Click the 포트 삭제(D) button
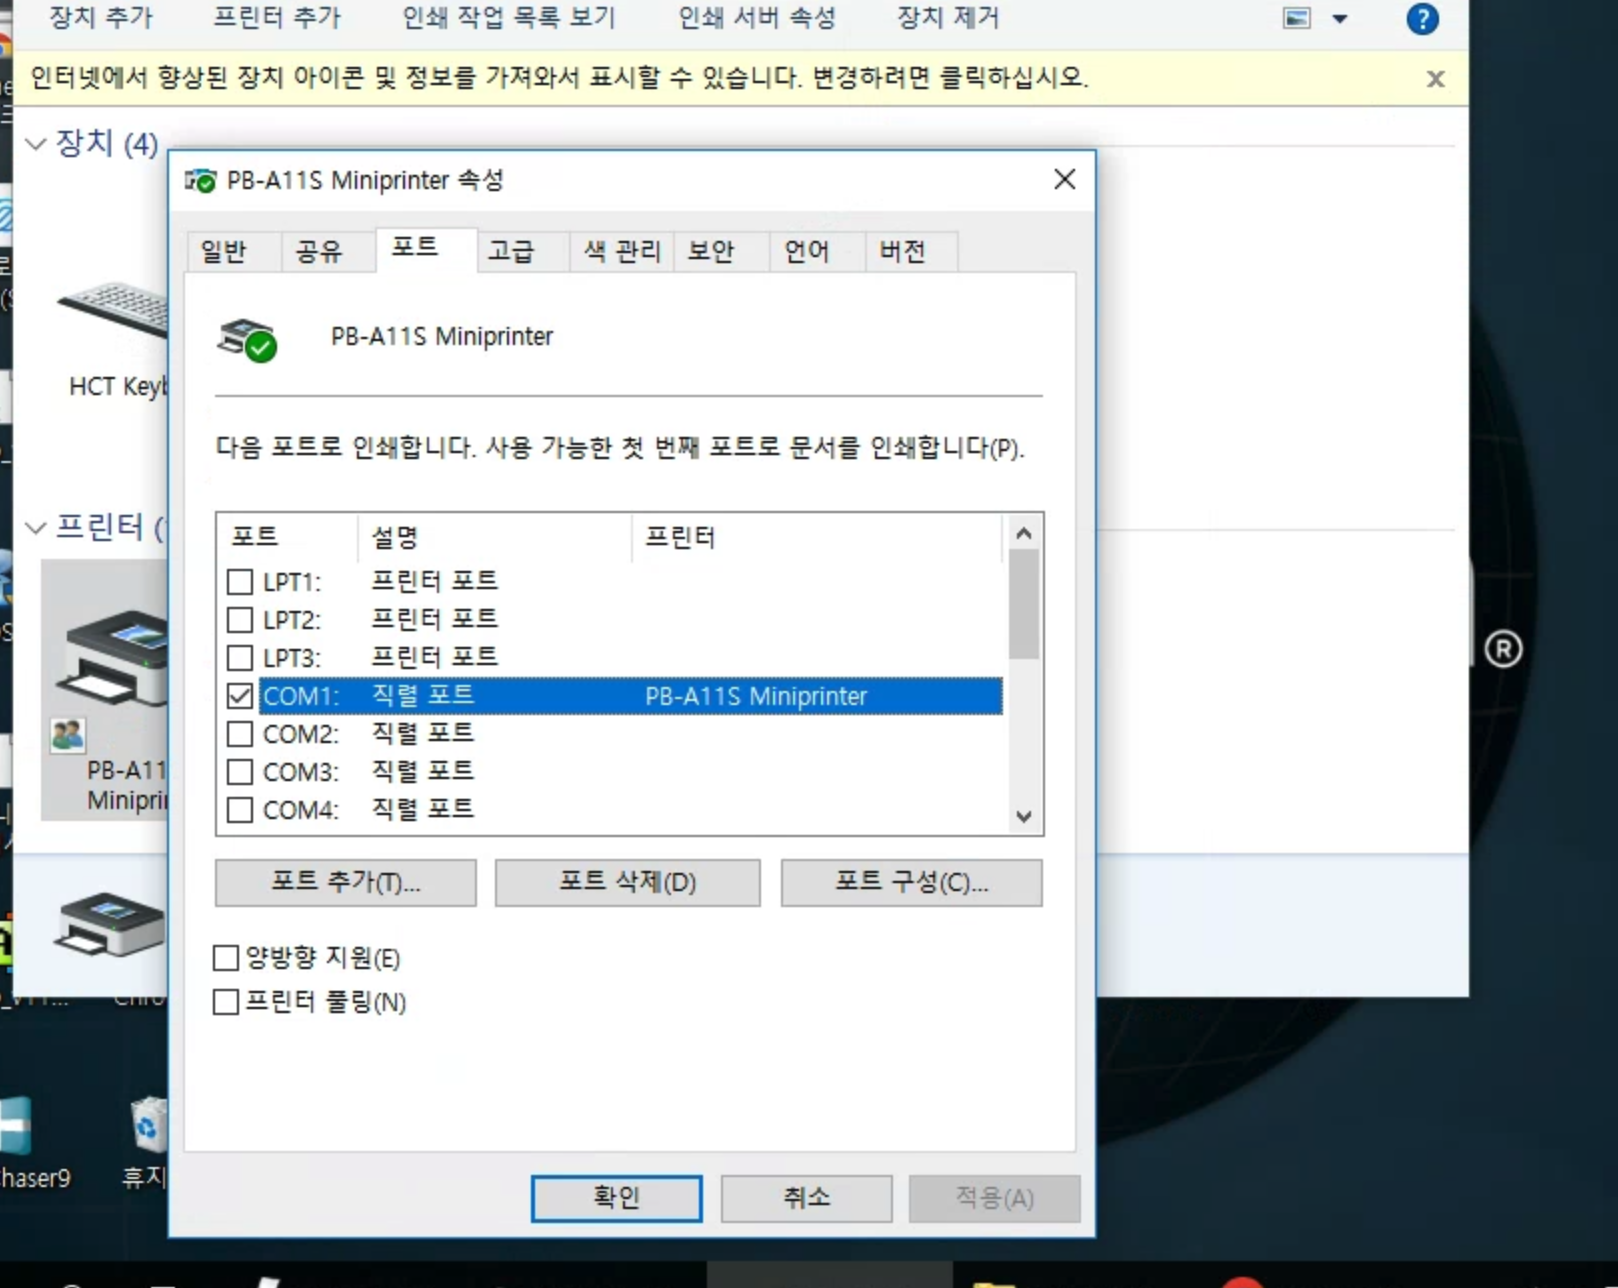This screenshot has height=1288, width=1618. [x=628, y=883]
